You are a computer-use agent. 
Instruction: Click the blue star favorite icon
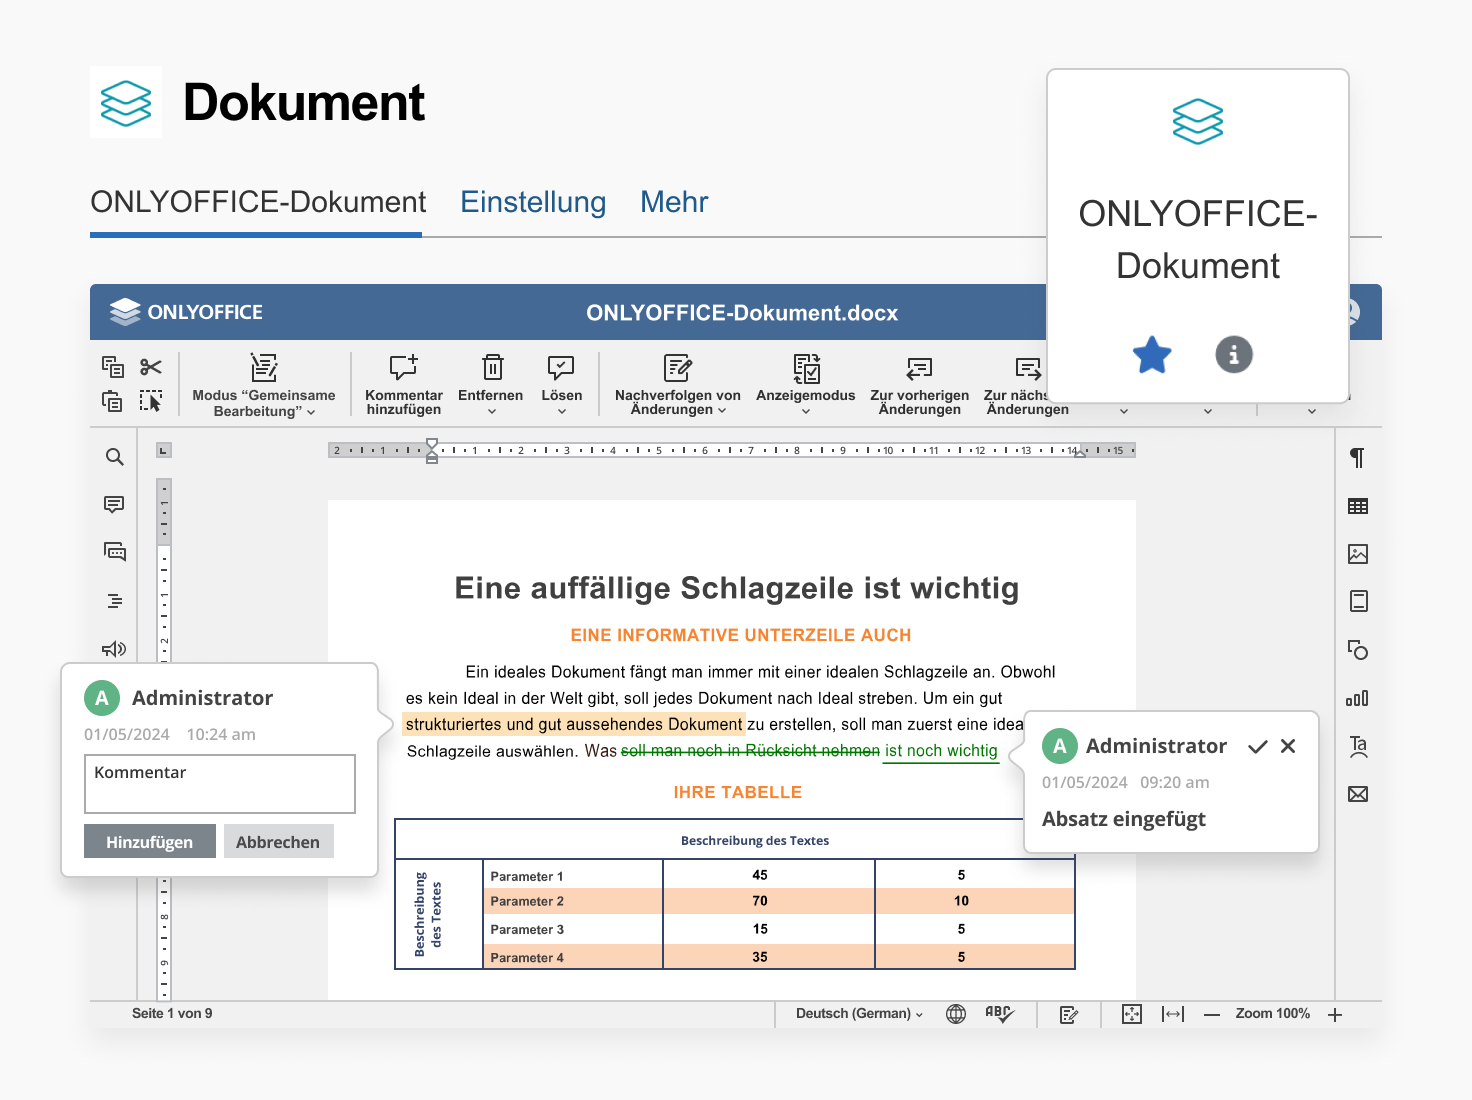pyautogui.click(x=1152, y=355)
